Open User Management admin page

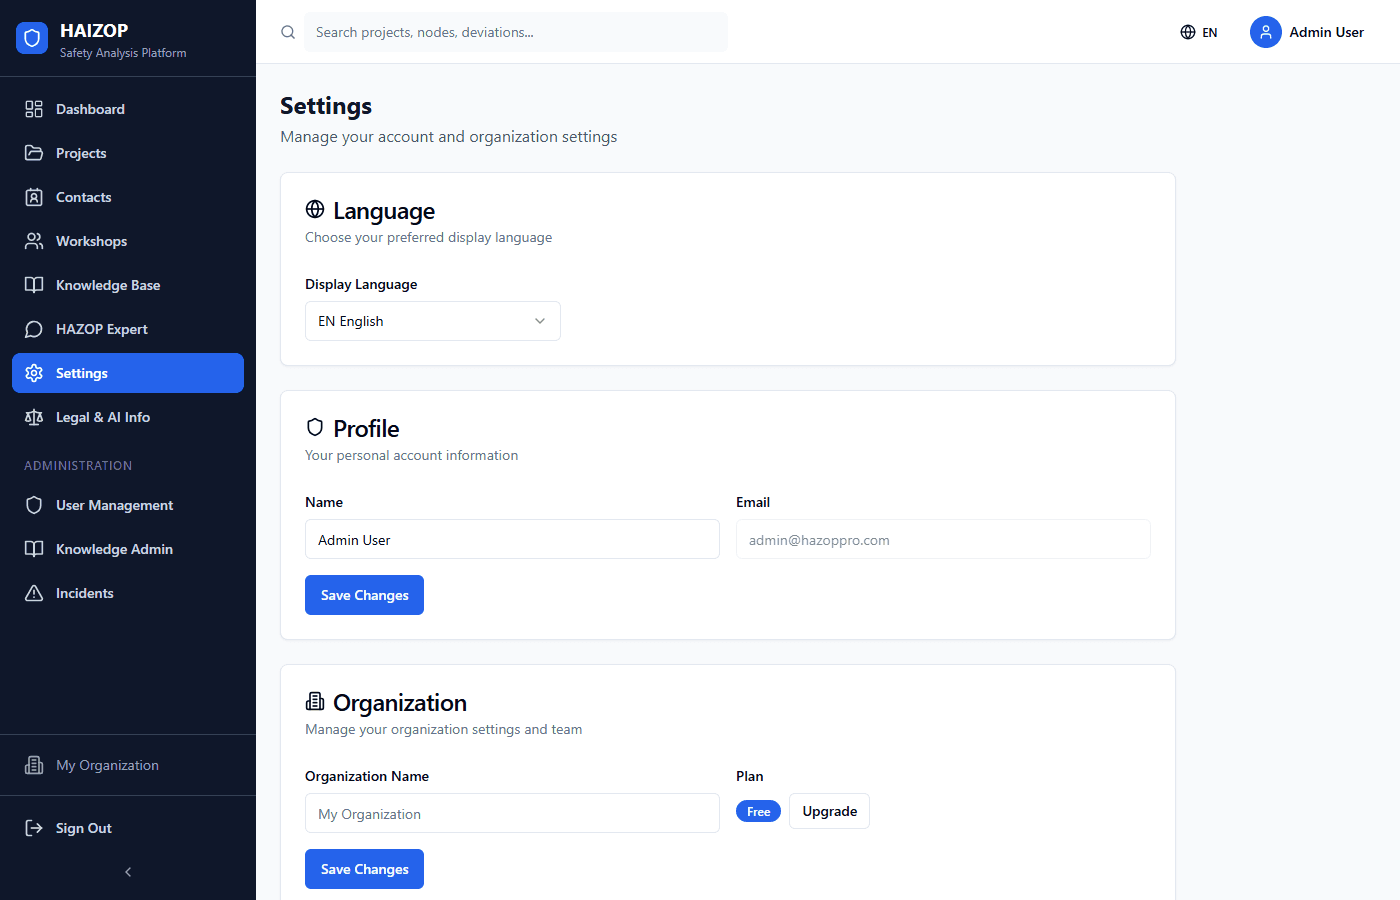pyautogui.click(x=114, y=505)
